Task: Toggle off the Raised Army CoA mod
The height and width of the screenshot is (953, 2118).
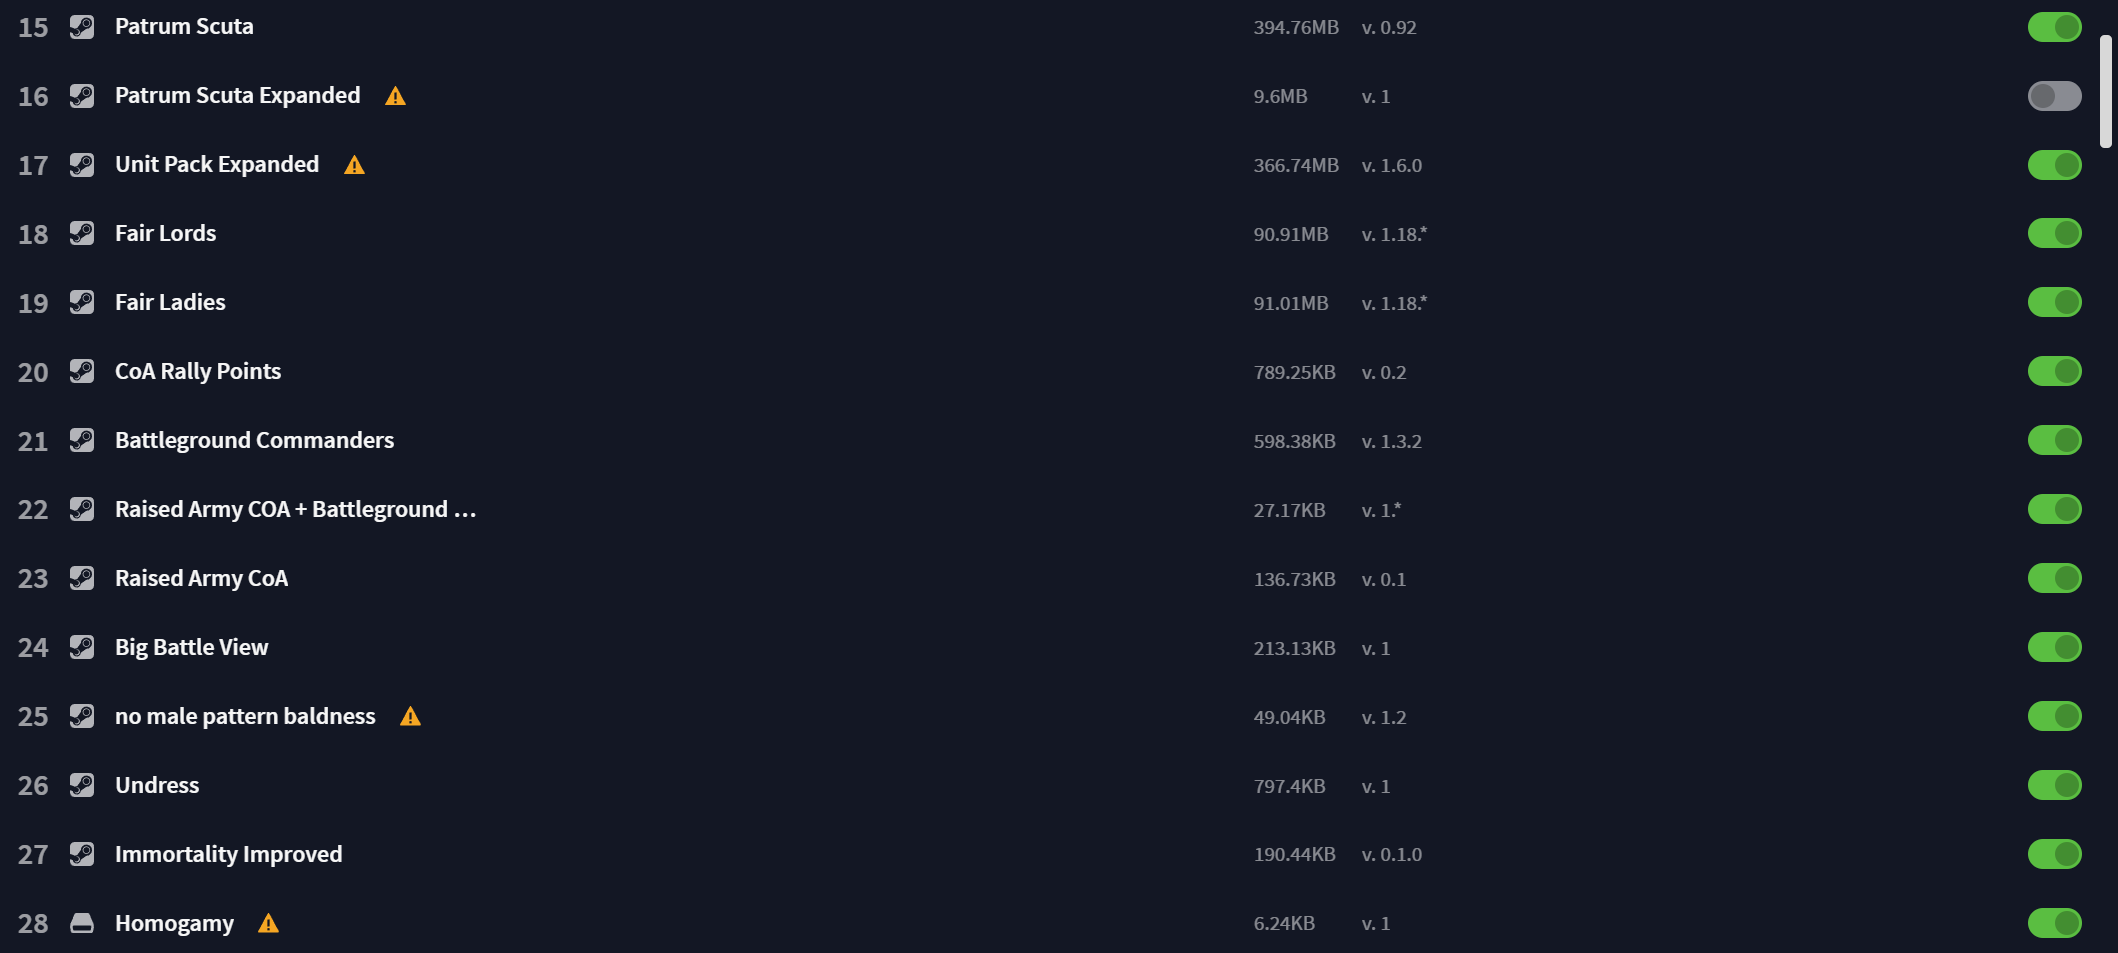Action: [2054, 578]
